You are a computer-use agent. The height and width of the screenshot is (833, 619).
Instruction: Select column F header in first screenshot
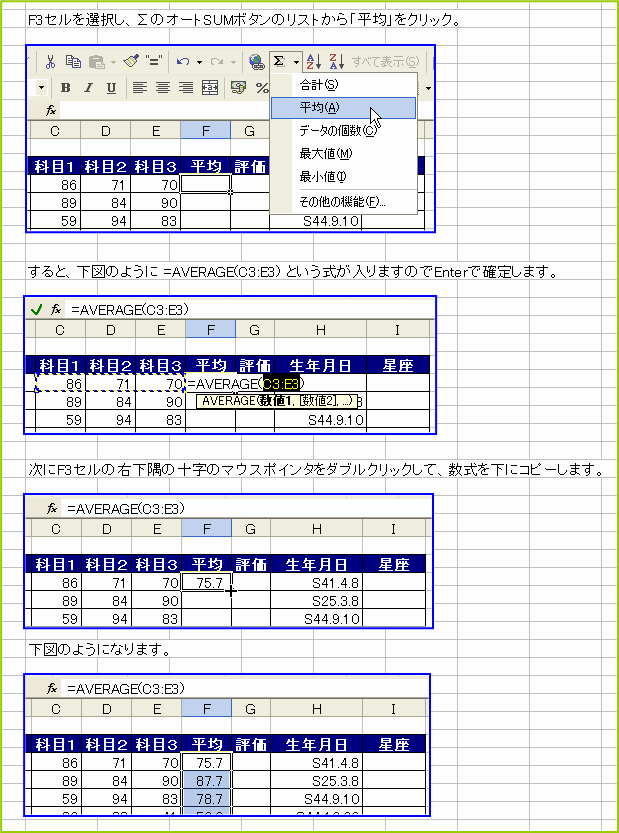pos(206,131)
